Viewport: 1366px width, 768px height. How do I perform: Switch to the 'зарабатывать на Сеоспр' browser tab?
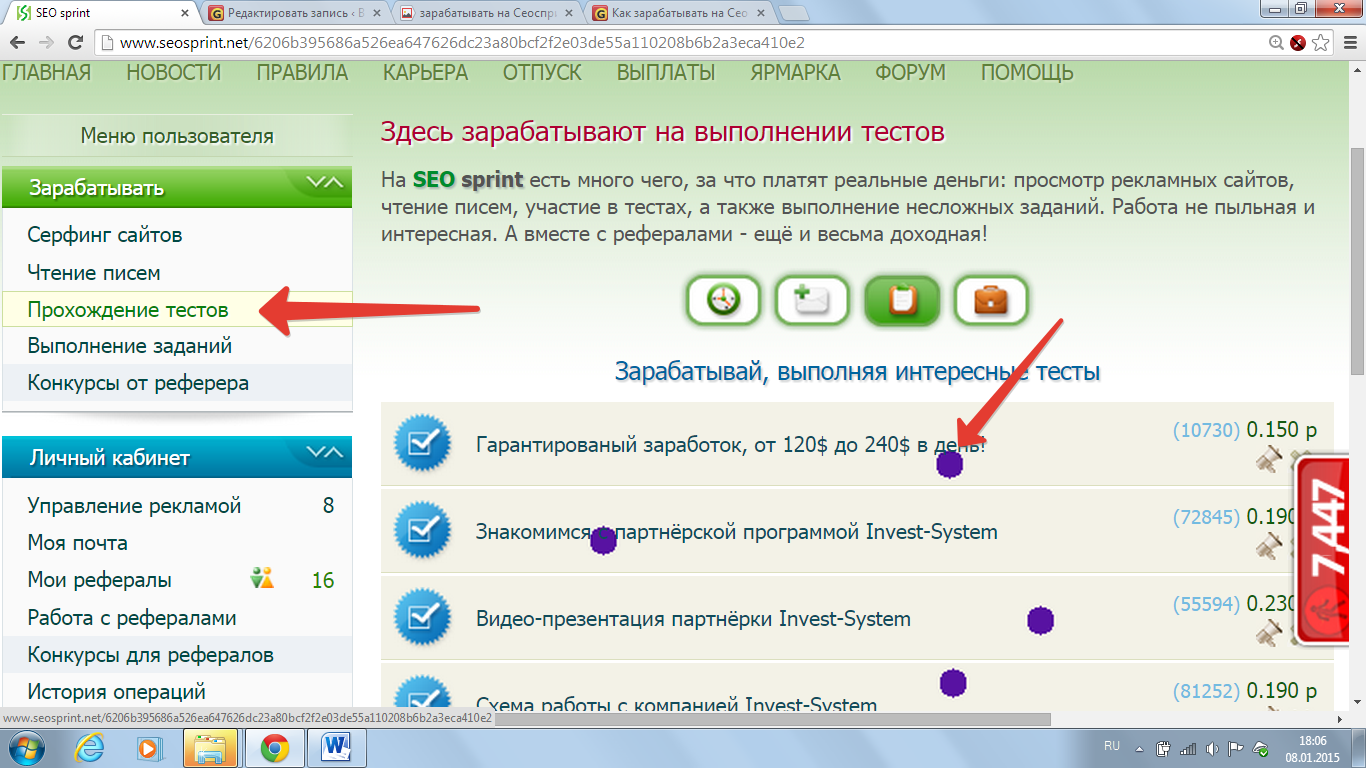click(488, 13)
